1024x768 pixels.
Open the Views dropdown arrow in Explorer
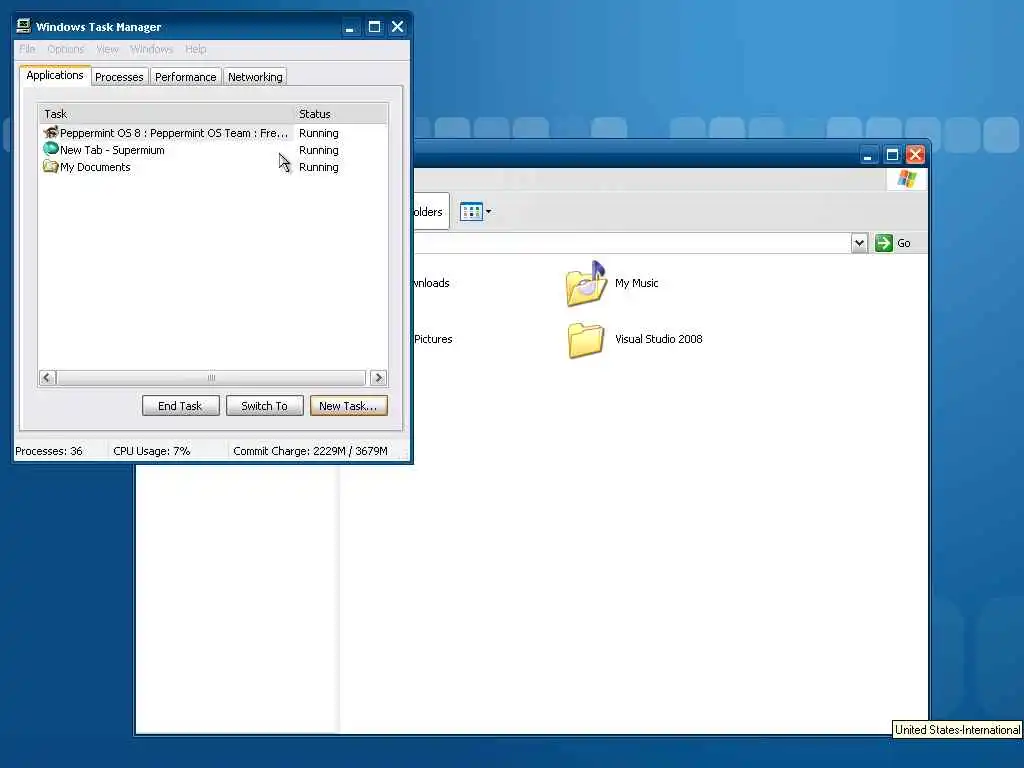tap(488, 212)
